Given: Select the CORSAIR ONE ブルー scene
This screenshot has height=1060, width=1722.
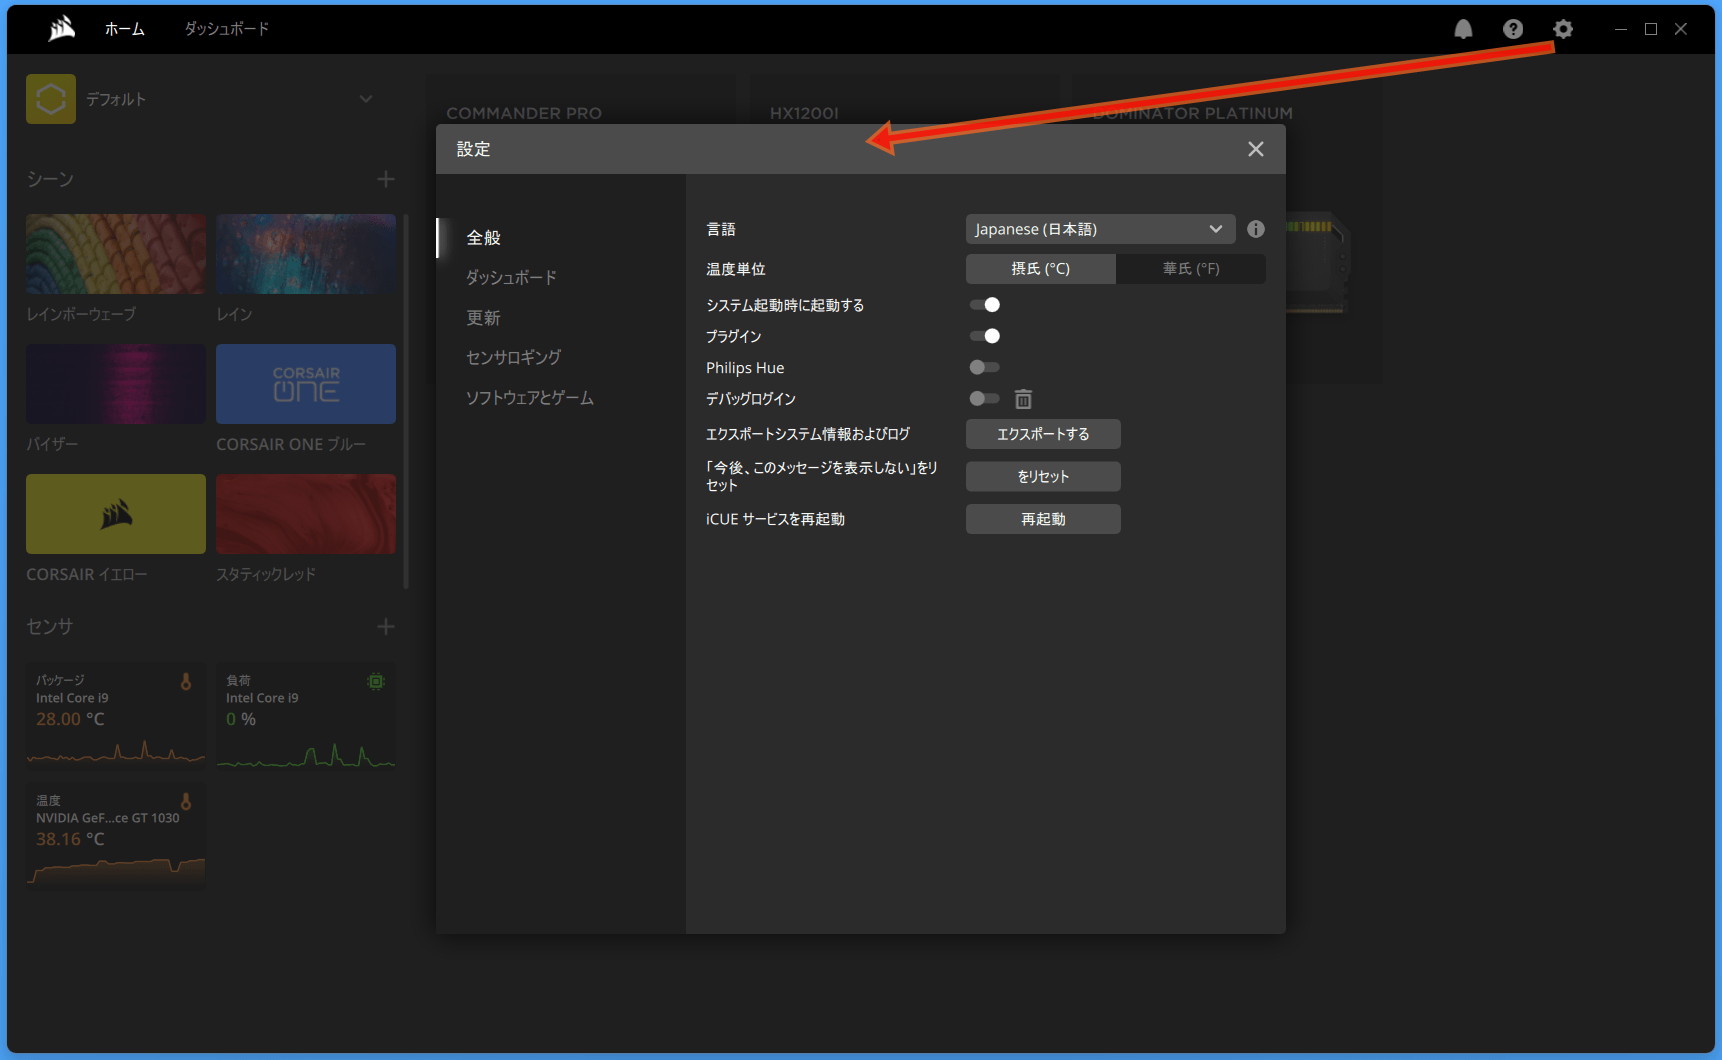Looking at the screenshot, I should tap(306, 384).
